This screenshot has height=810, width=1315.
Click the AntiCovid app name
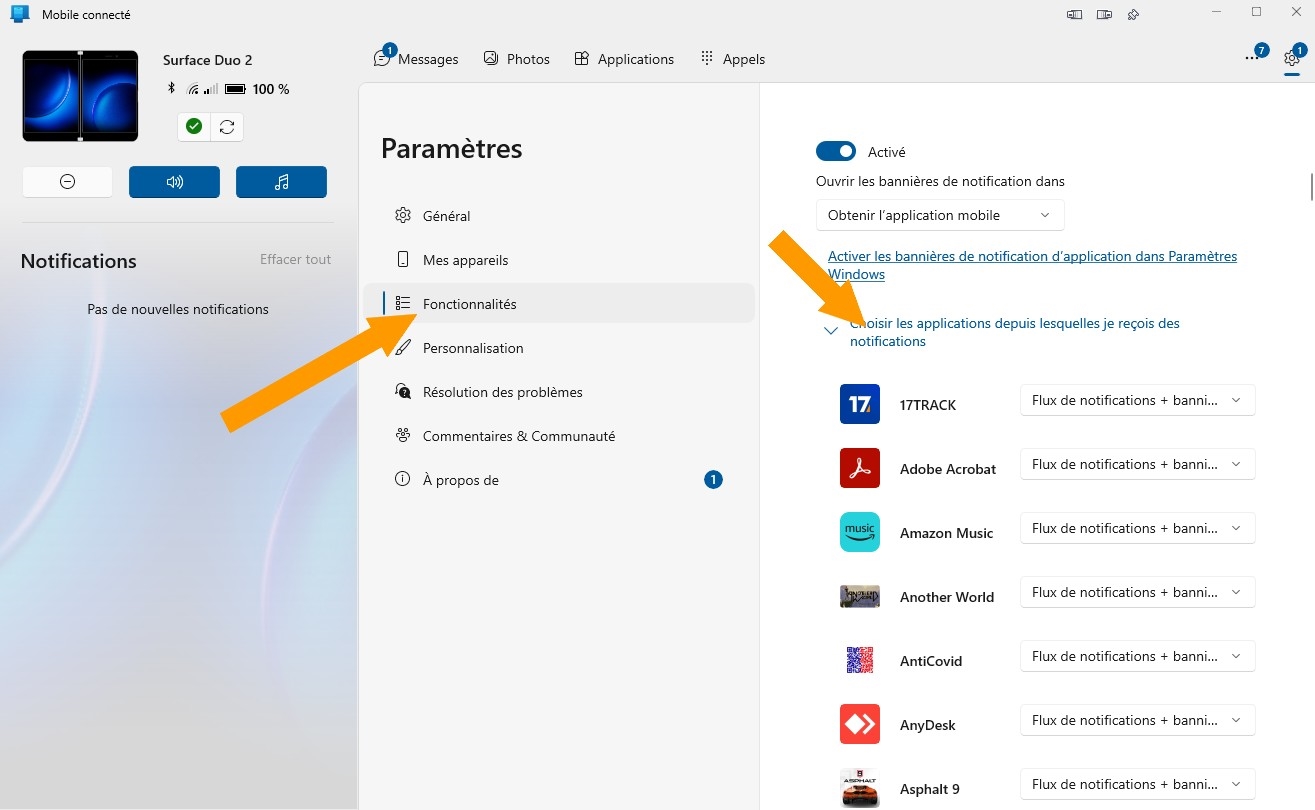931,661
